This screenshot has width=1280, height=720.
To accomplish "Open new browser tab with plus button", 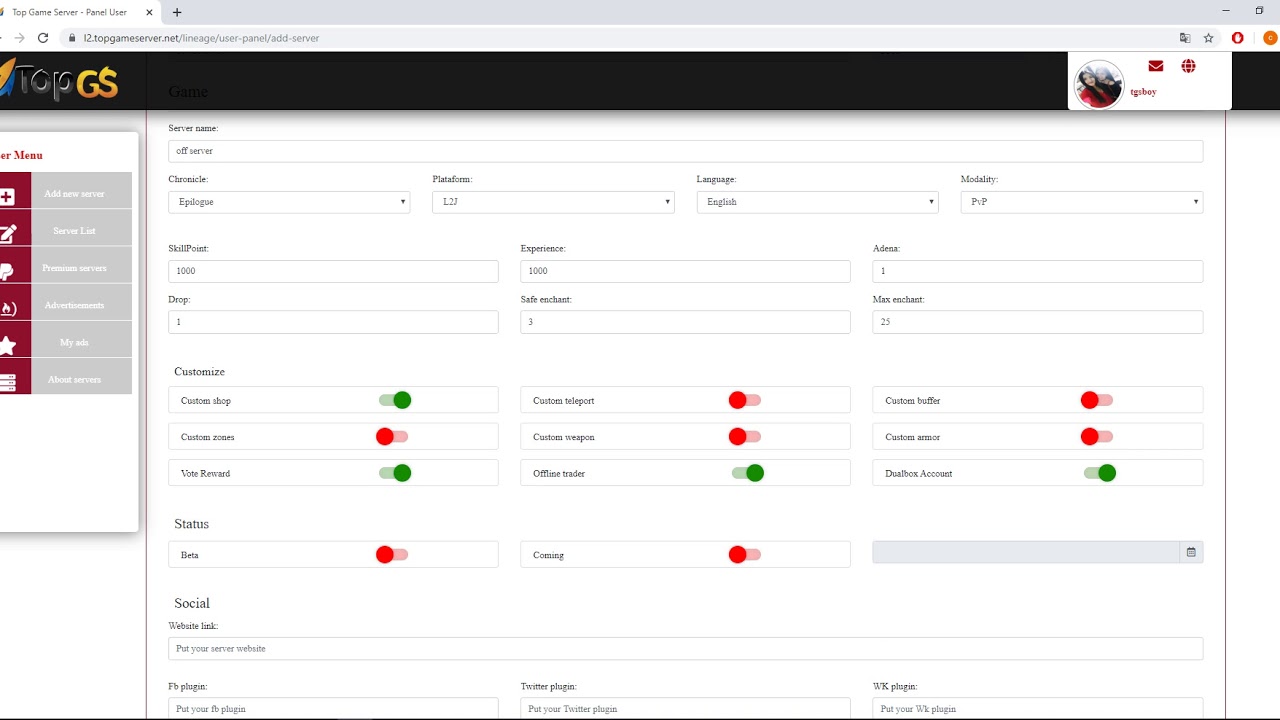I will tap(177, 12).
